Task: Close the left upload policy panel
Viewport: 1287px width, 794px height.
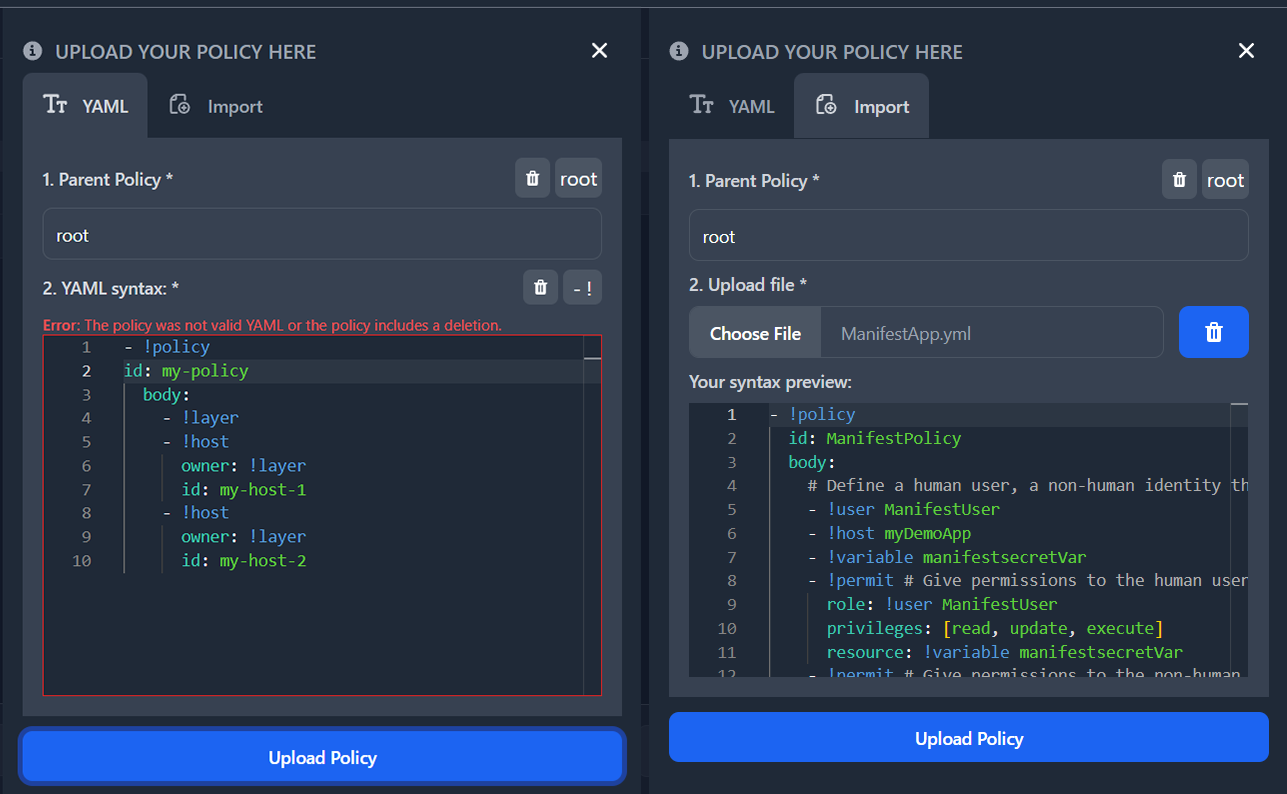Action: pyautogui.click(x=599, y=51)
